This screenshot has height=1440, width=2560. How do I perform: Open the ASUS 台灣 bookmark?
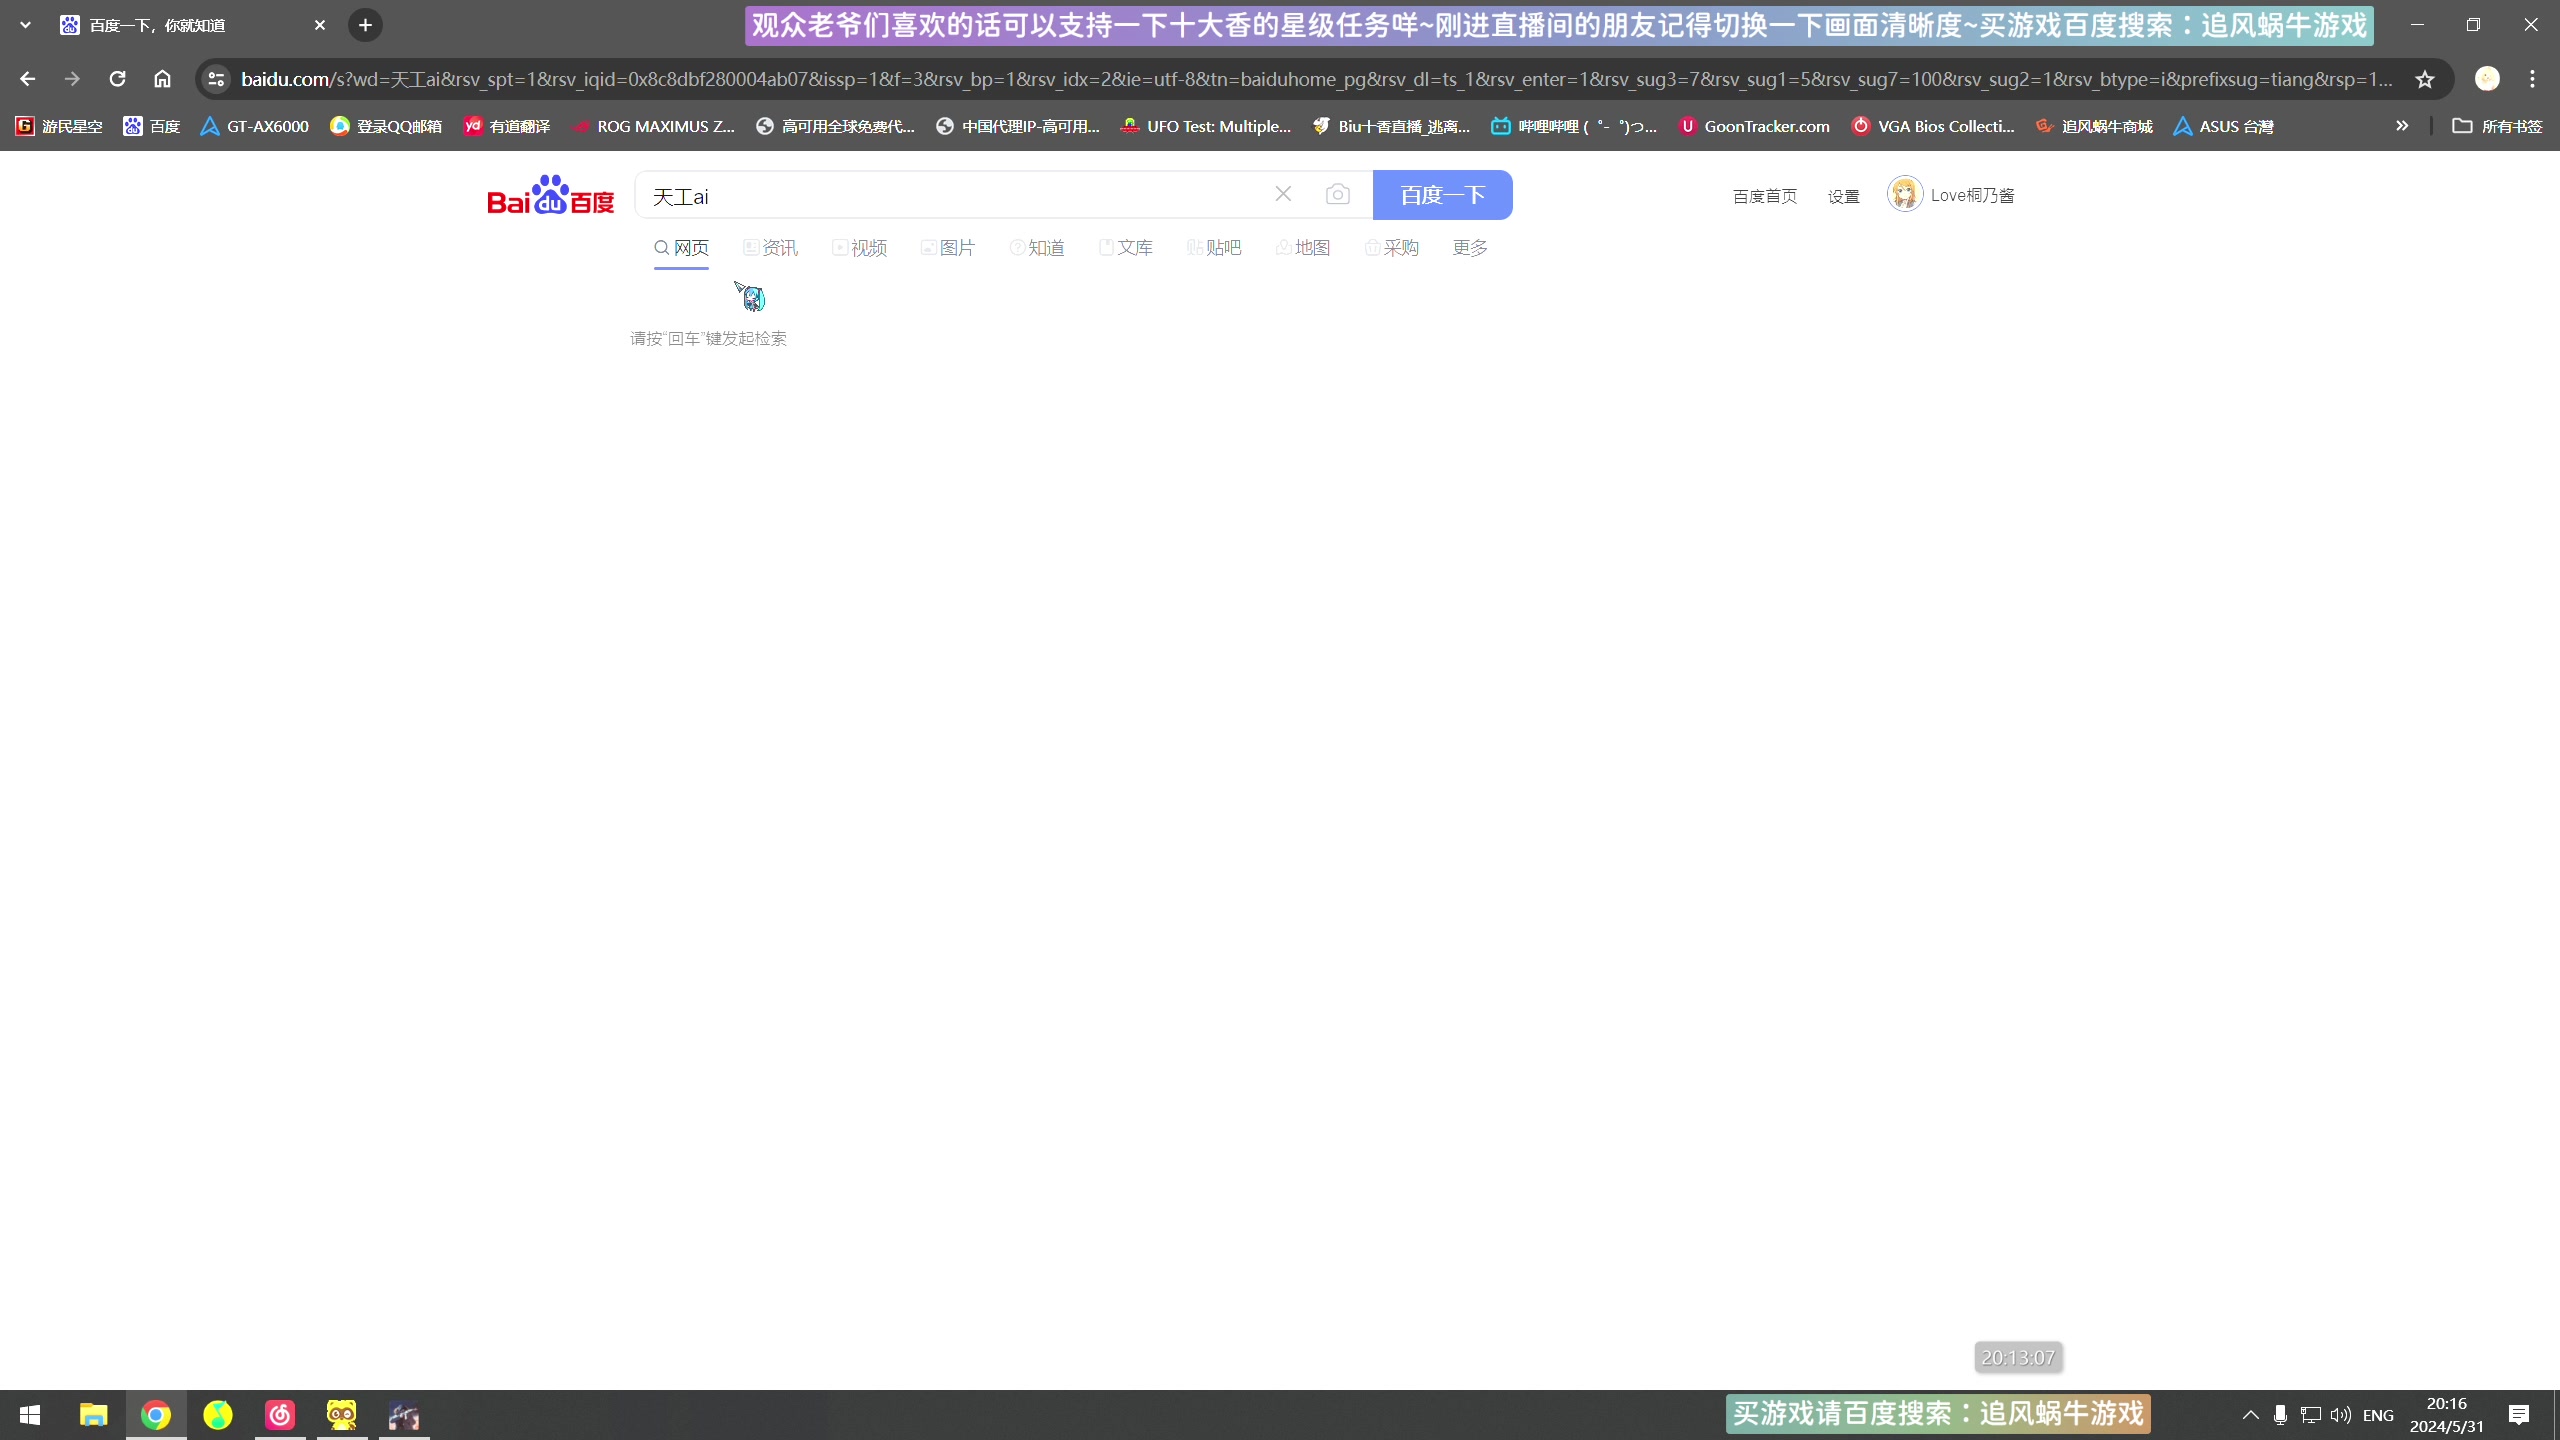pos(2223,126)
